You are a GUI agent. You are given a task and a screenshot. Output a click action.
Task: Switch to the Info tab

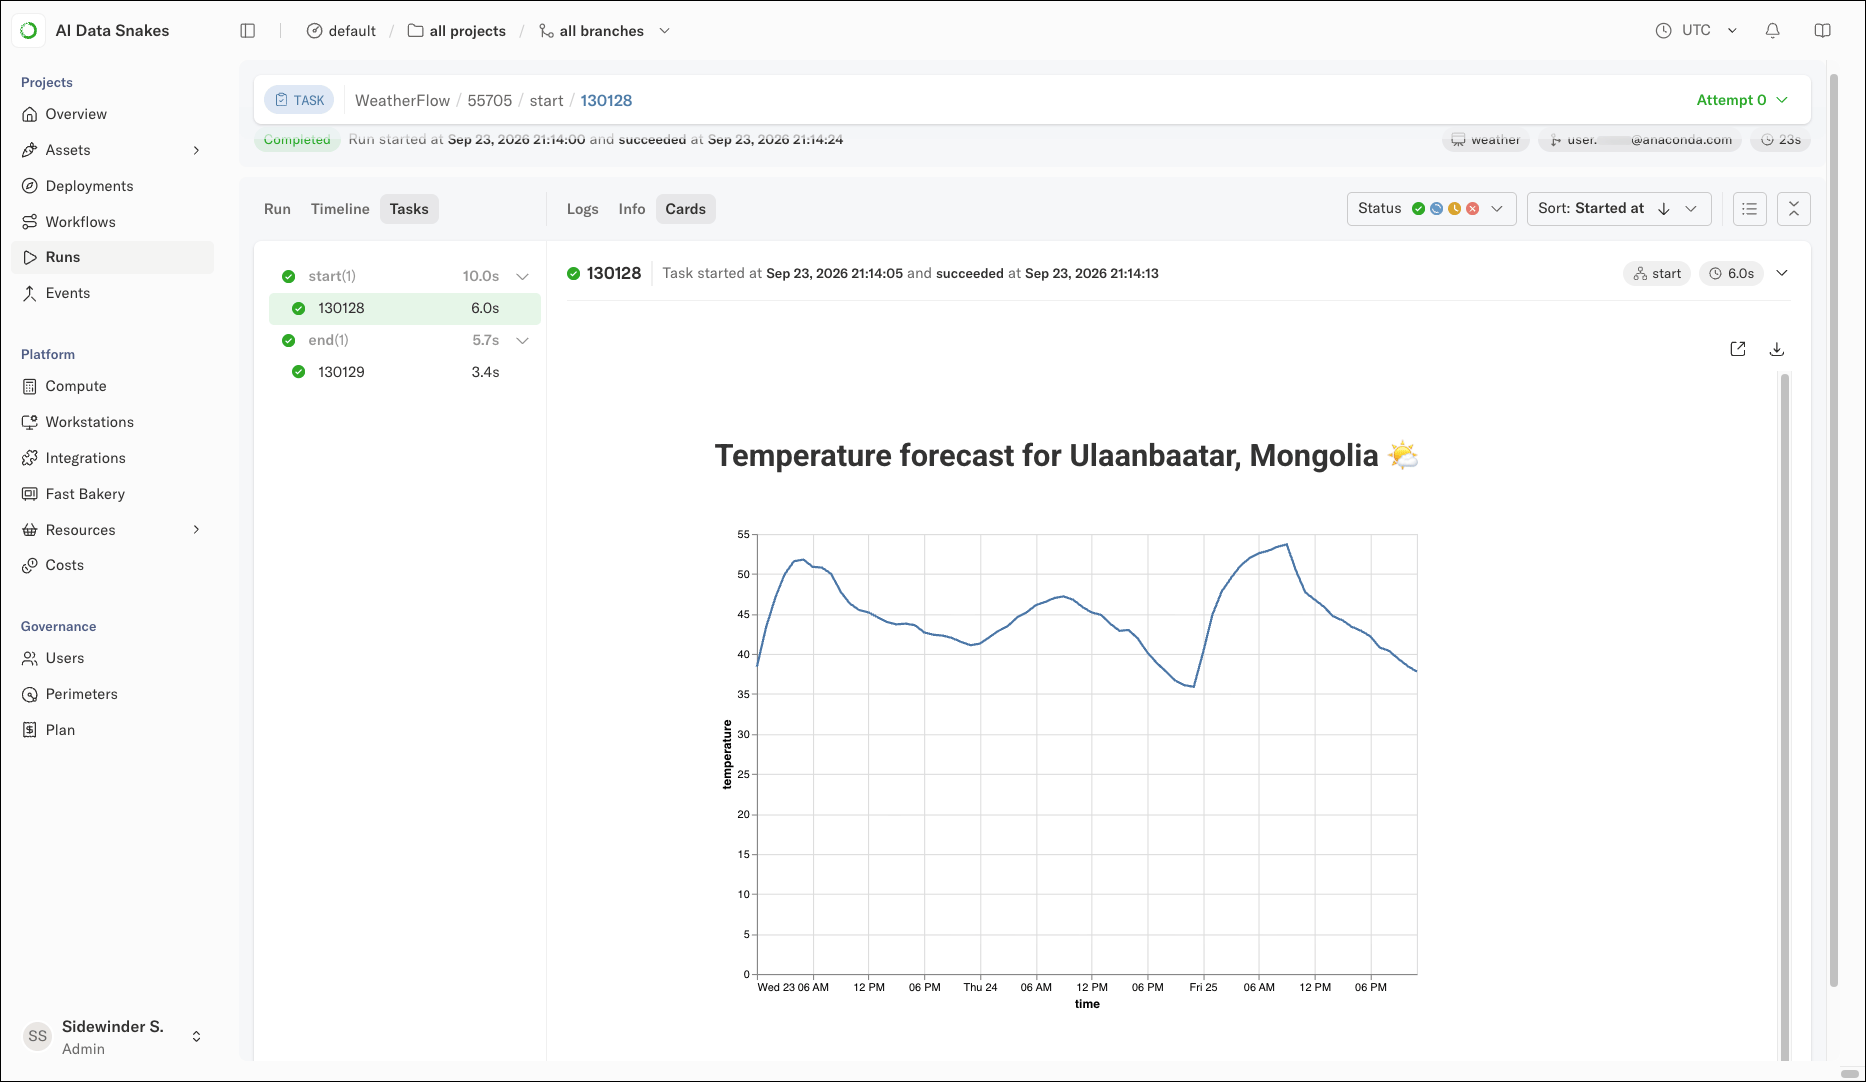pyautogui.click(x=632, y=209)
